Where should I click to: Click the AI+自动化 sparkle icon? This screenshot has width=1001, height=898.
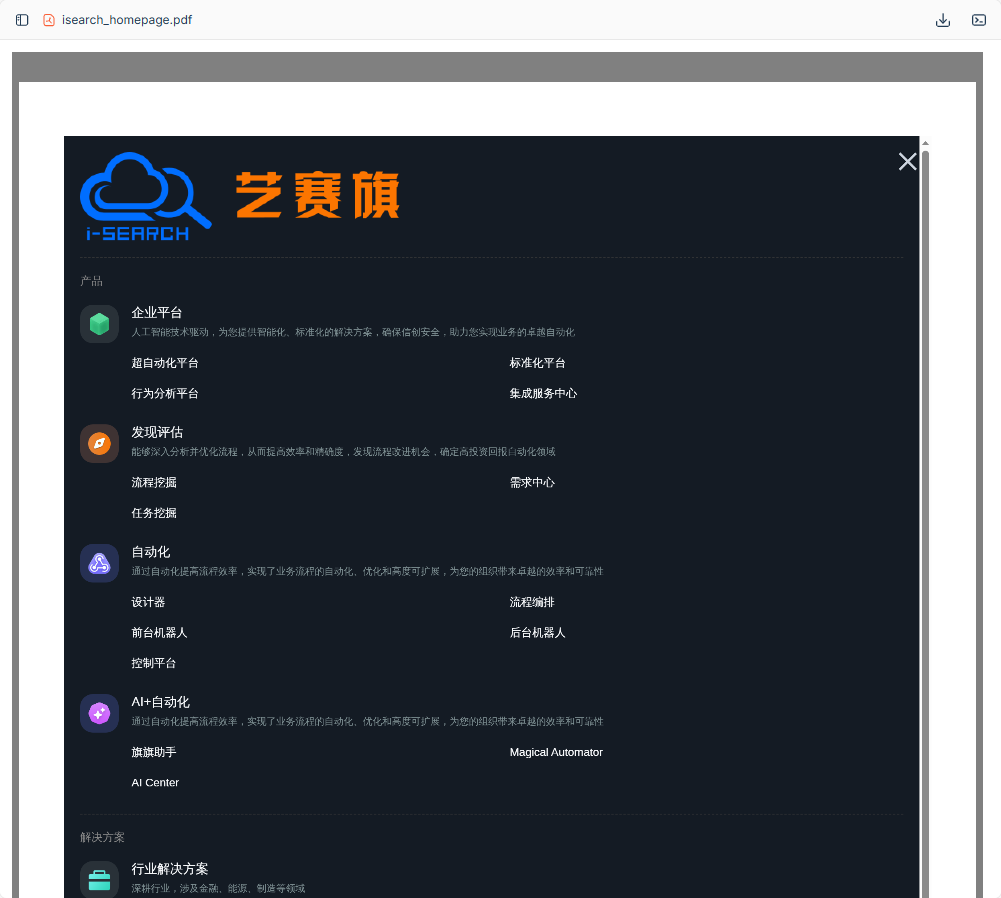coord(99,713)
